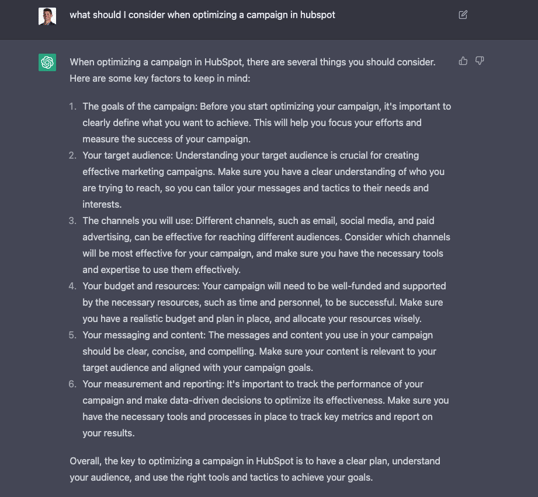Image resolution: width=538 pixels, height=497 pixels.
Task: Click the text 'your results.' ending item 6
Action: [x=108, y=433]
